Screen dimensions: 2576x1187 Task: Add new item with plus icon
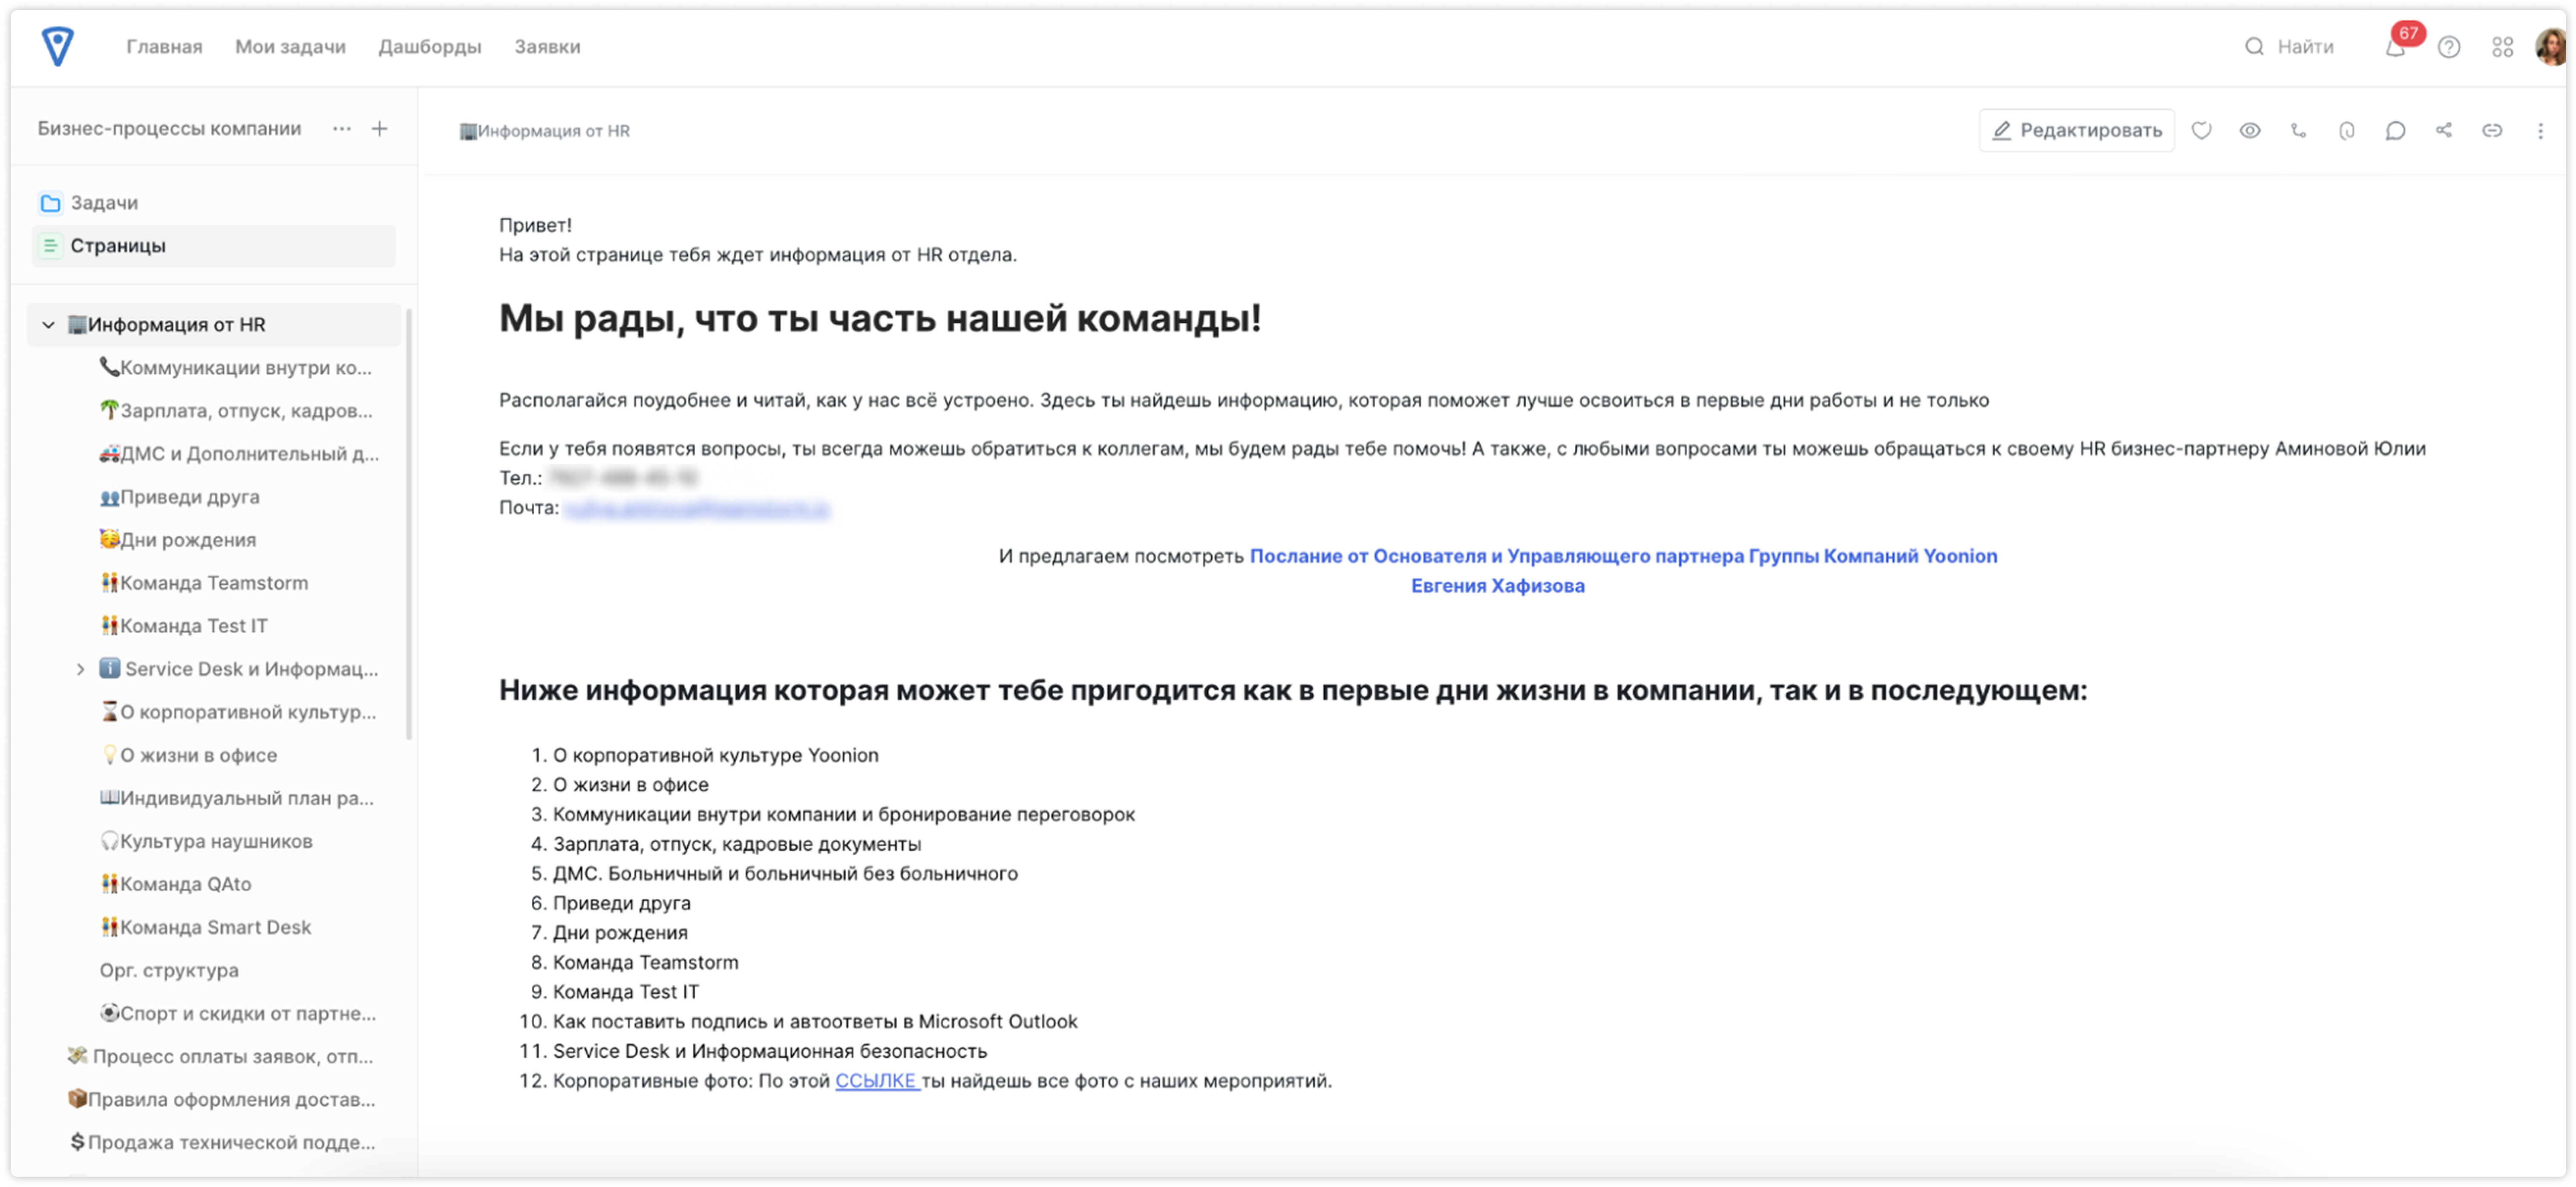pos(380,129)
